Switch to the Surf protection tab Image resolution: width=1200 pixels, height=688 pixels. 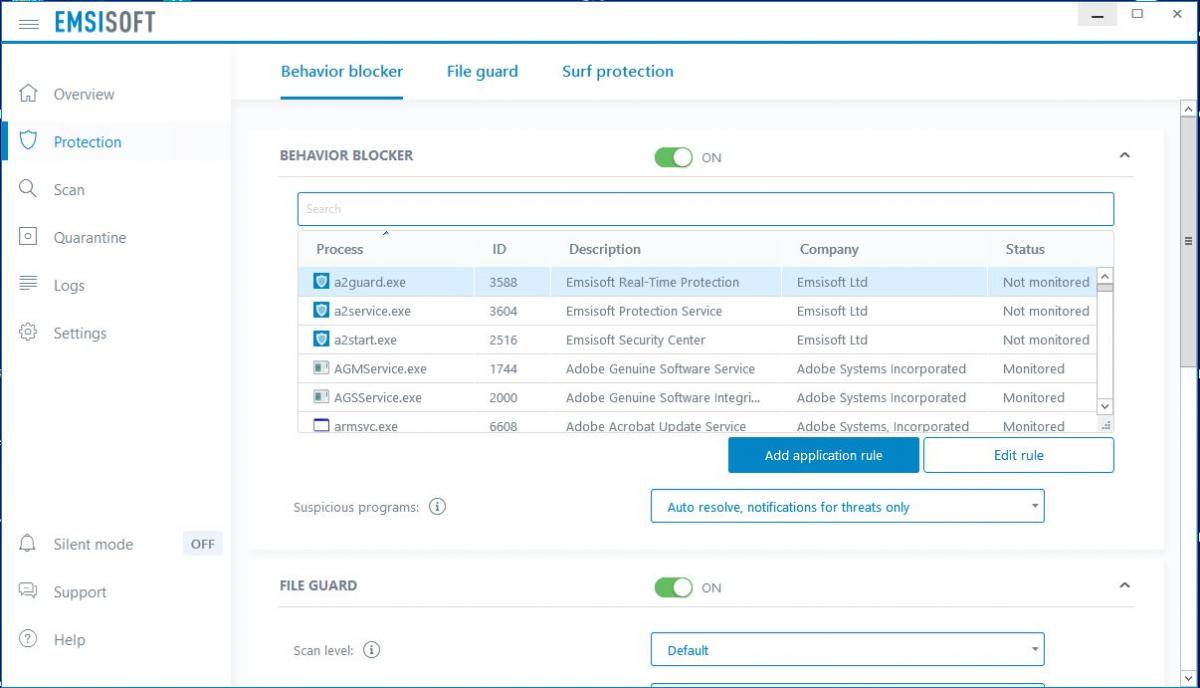617,71
